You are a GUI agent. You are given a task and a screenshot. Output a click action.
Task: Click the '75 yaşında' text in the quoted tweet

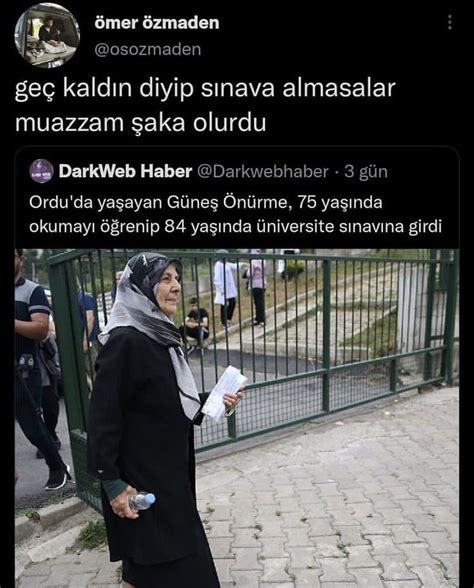point(340,203)
